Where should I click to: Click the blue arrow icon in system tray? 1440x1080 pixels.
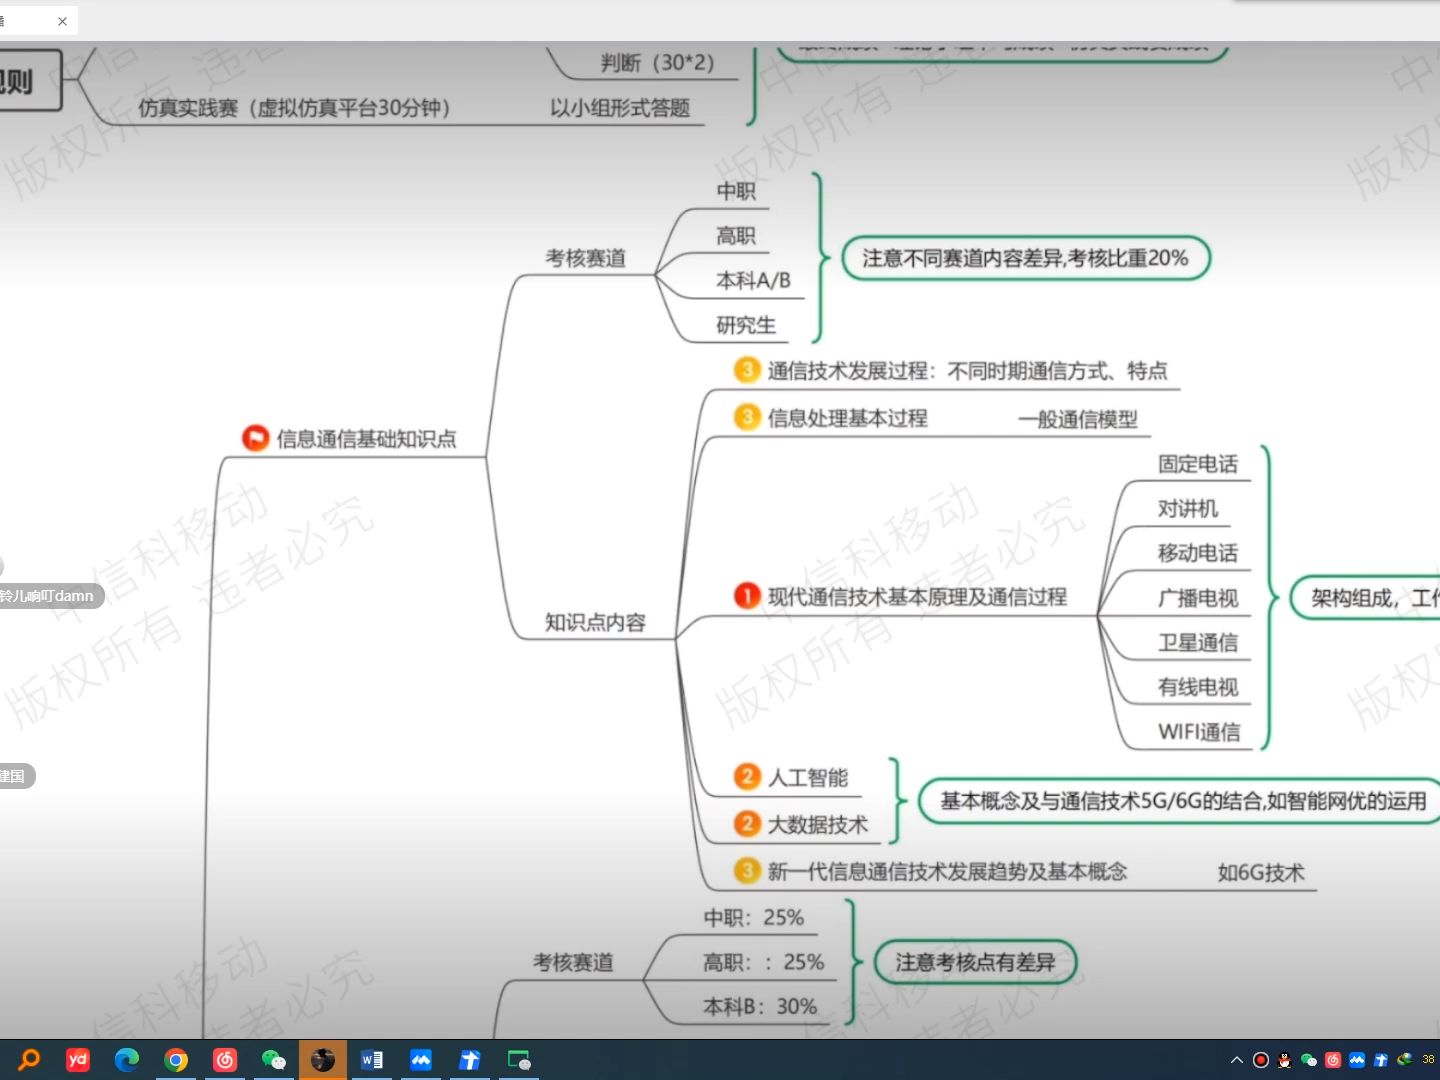(1381, 1060)
